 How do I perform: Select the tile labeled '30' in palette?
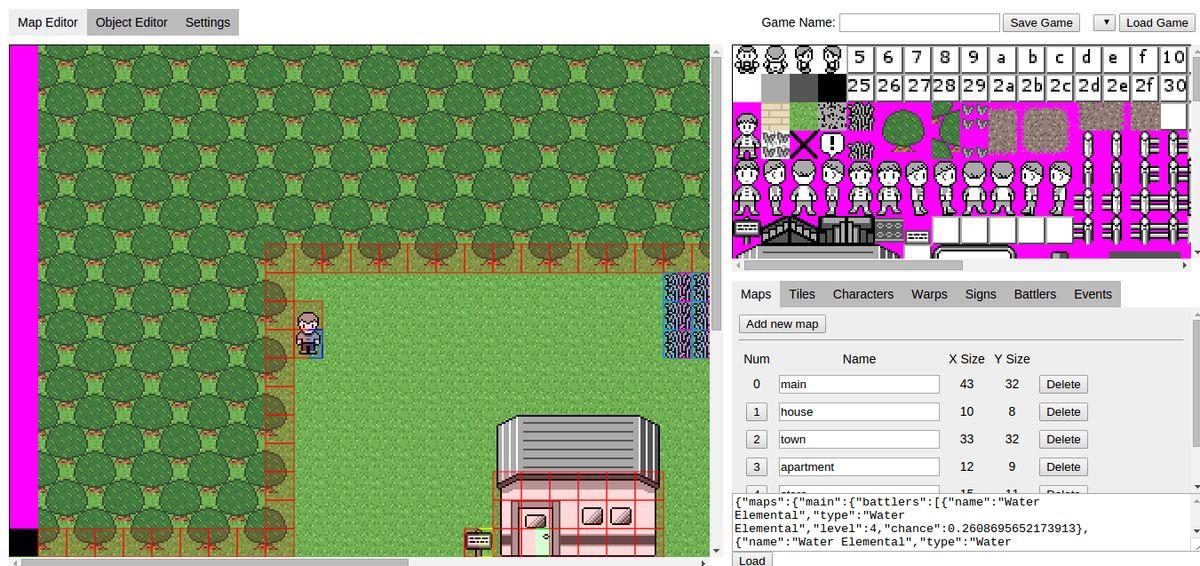coord(1174,87)
